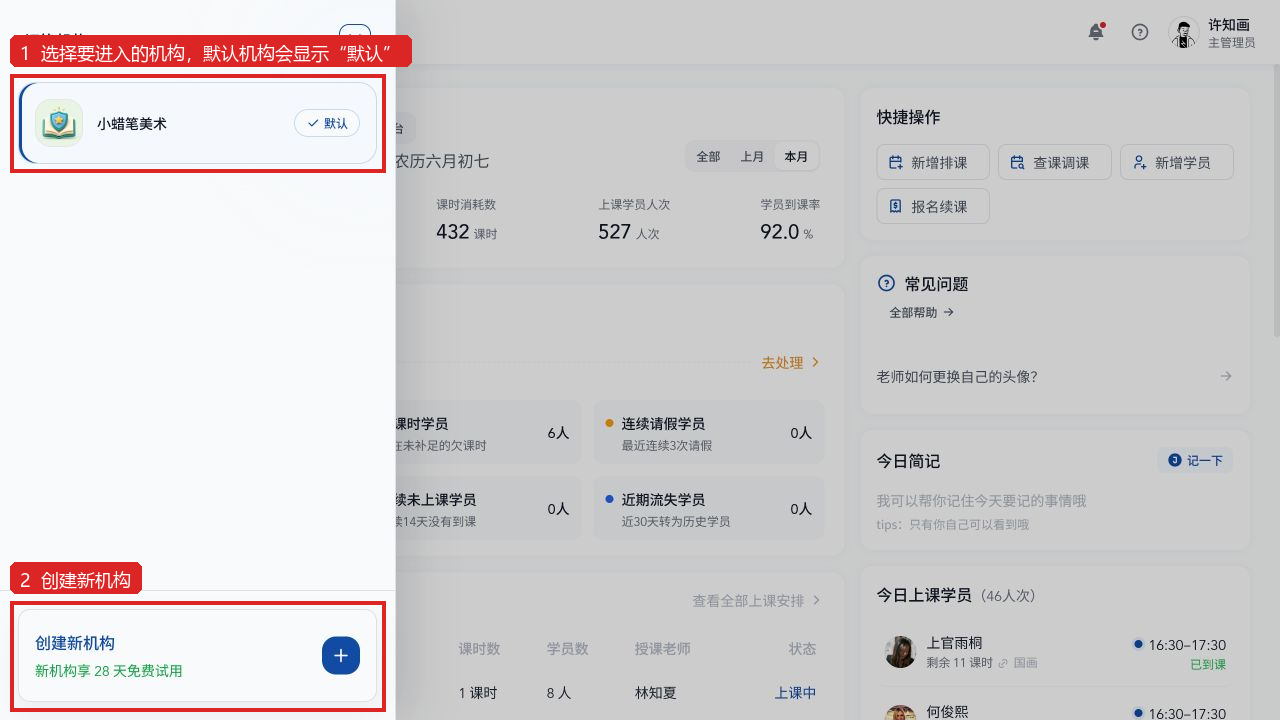Viewport: 1280px width, 720px height.
Task: Open the 近期流失学员 card
Action: 709,508
